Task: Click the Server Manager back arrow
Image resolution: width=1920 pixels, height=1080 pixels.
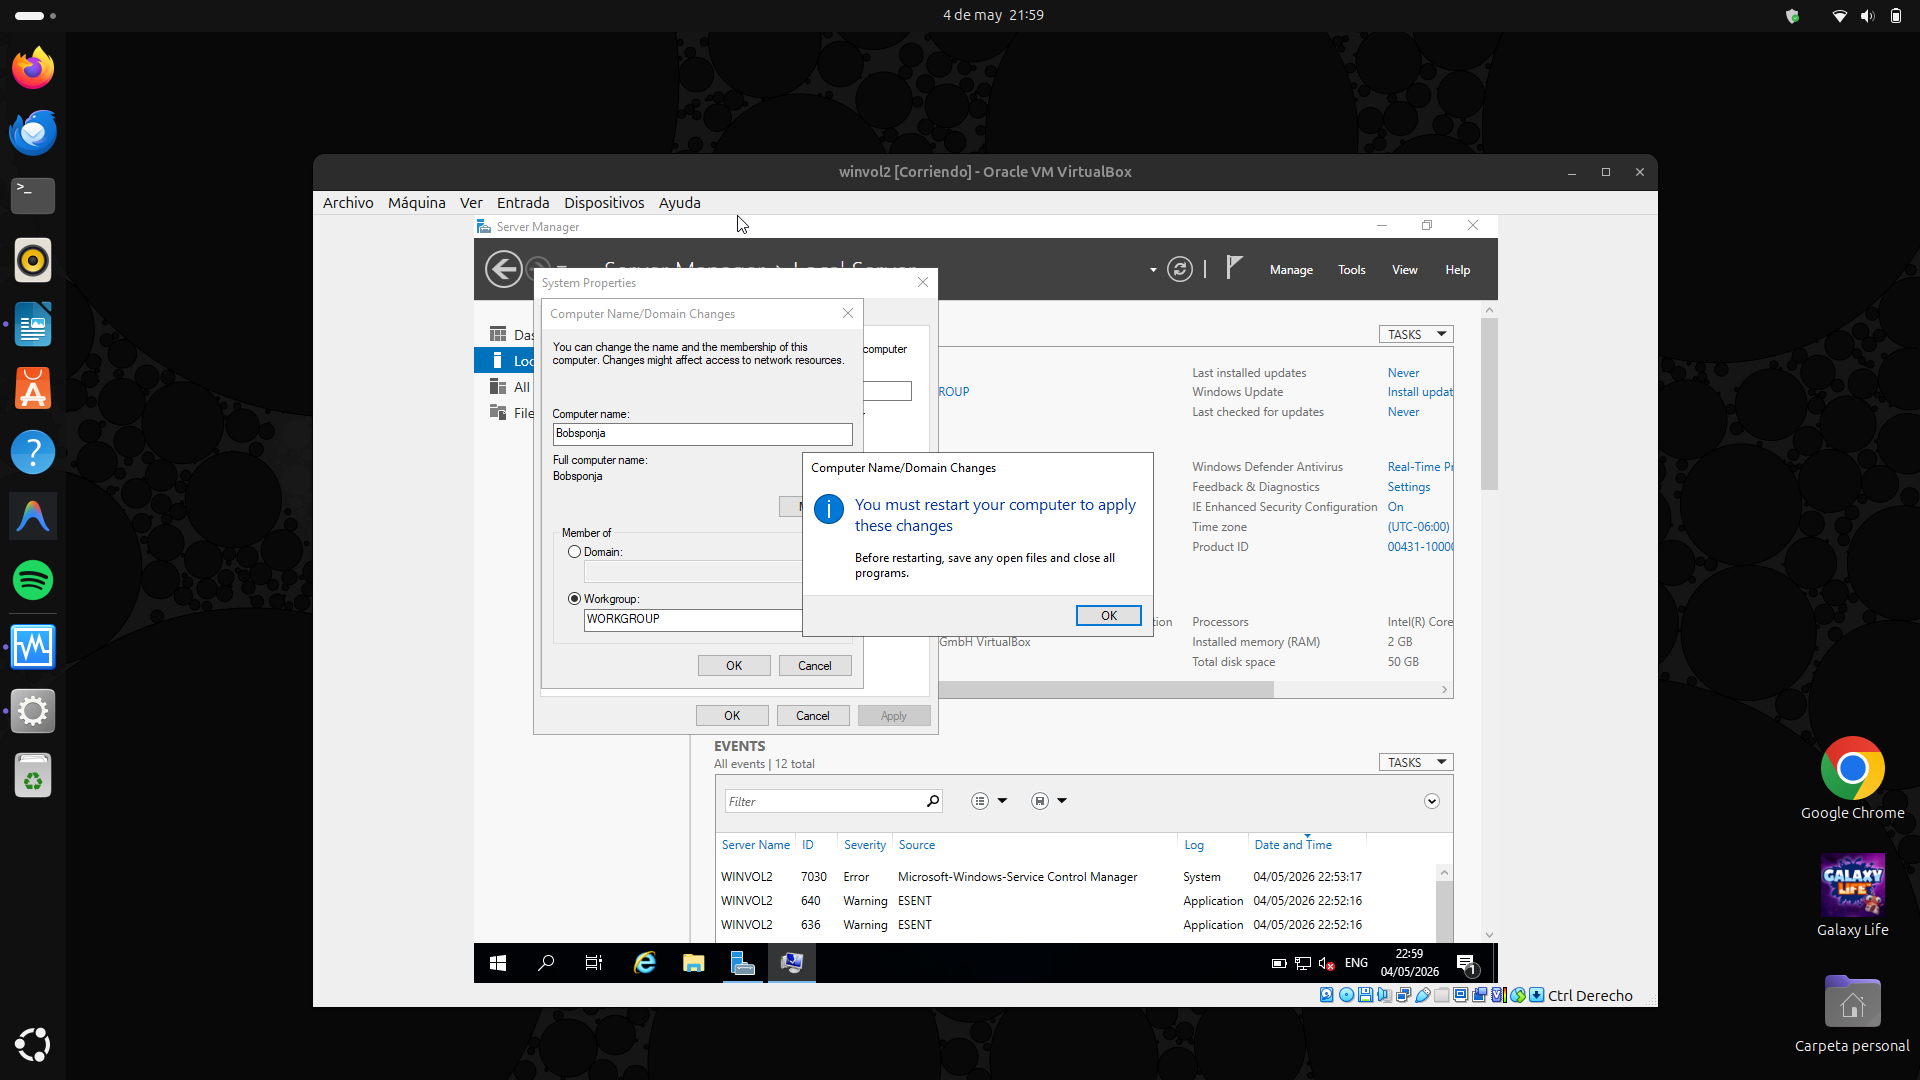Action: pos(503,269)
